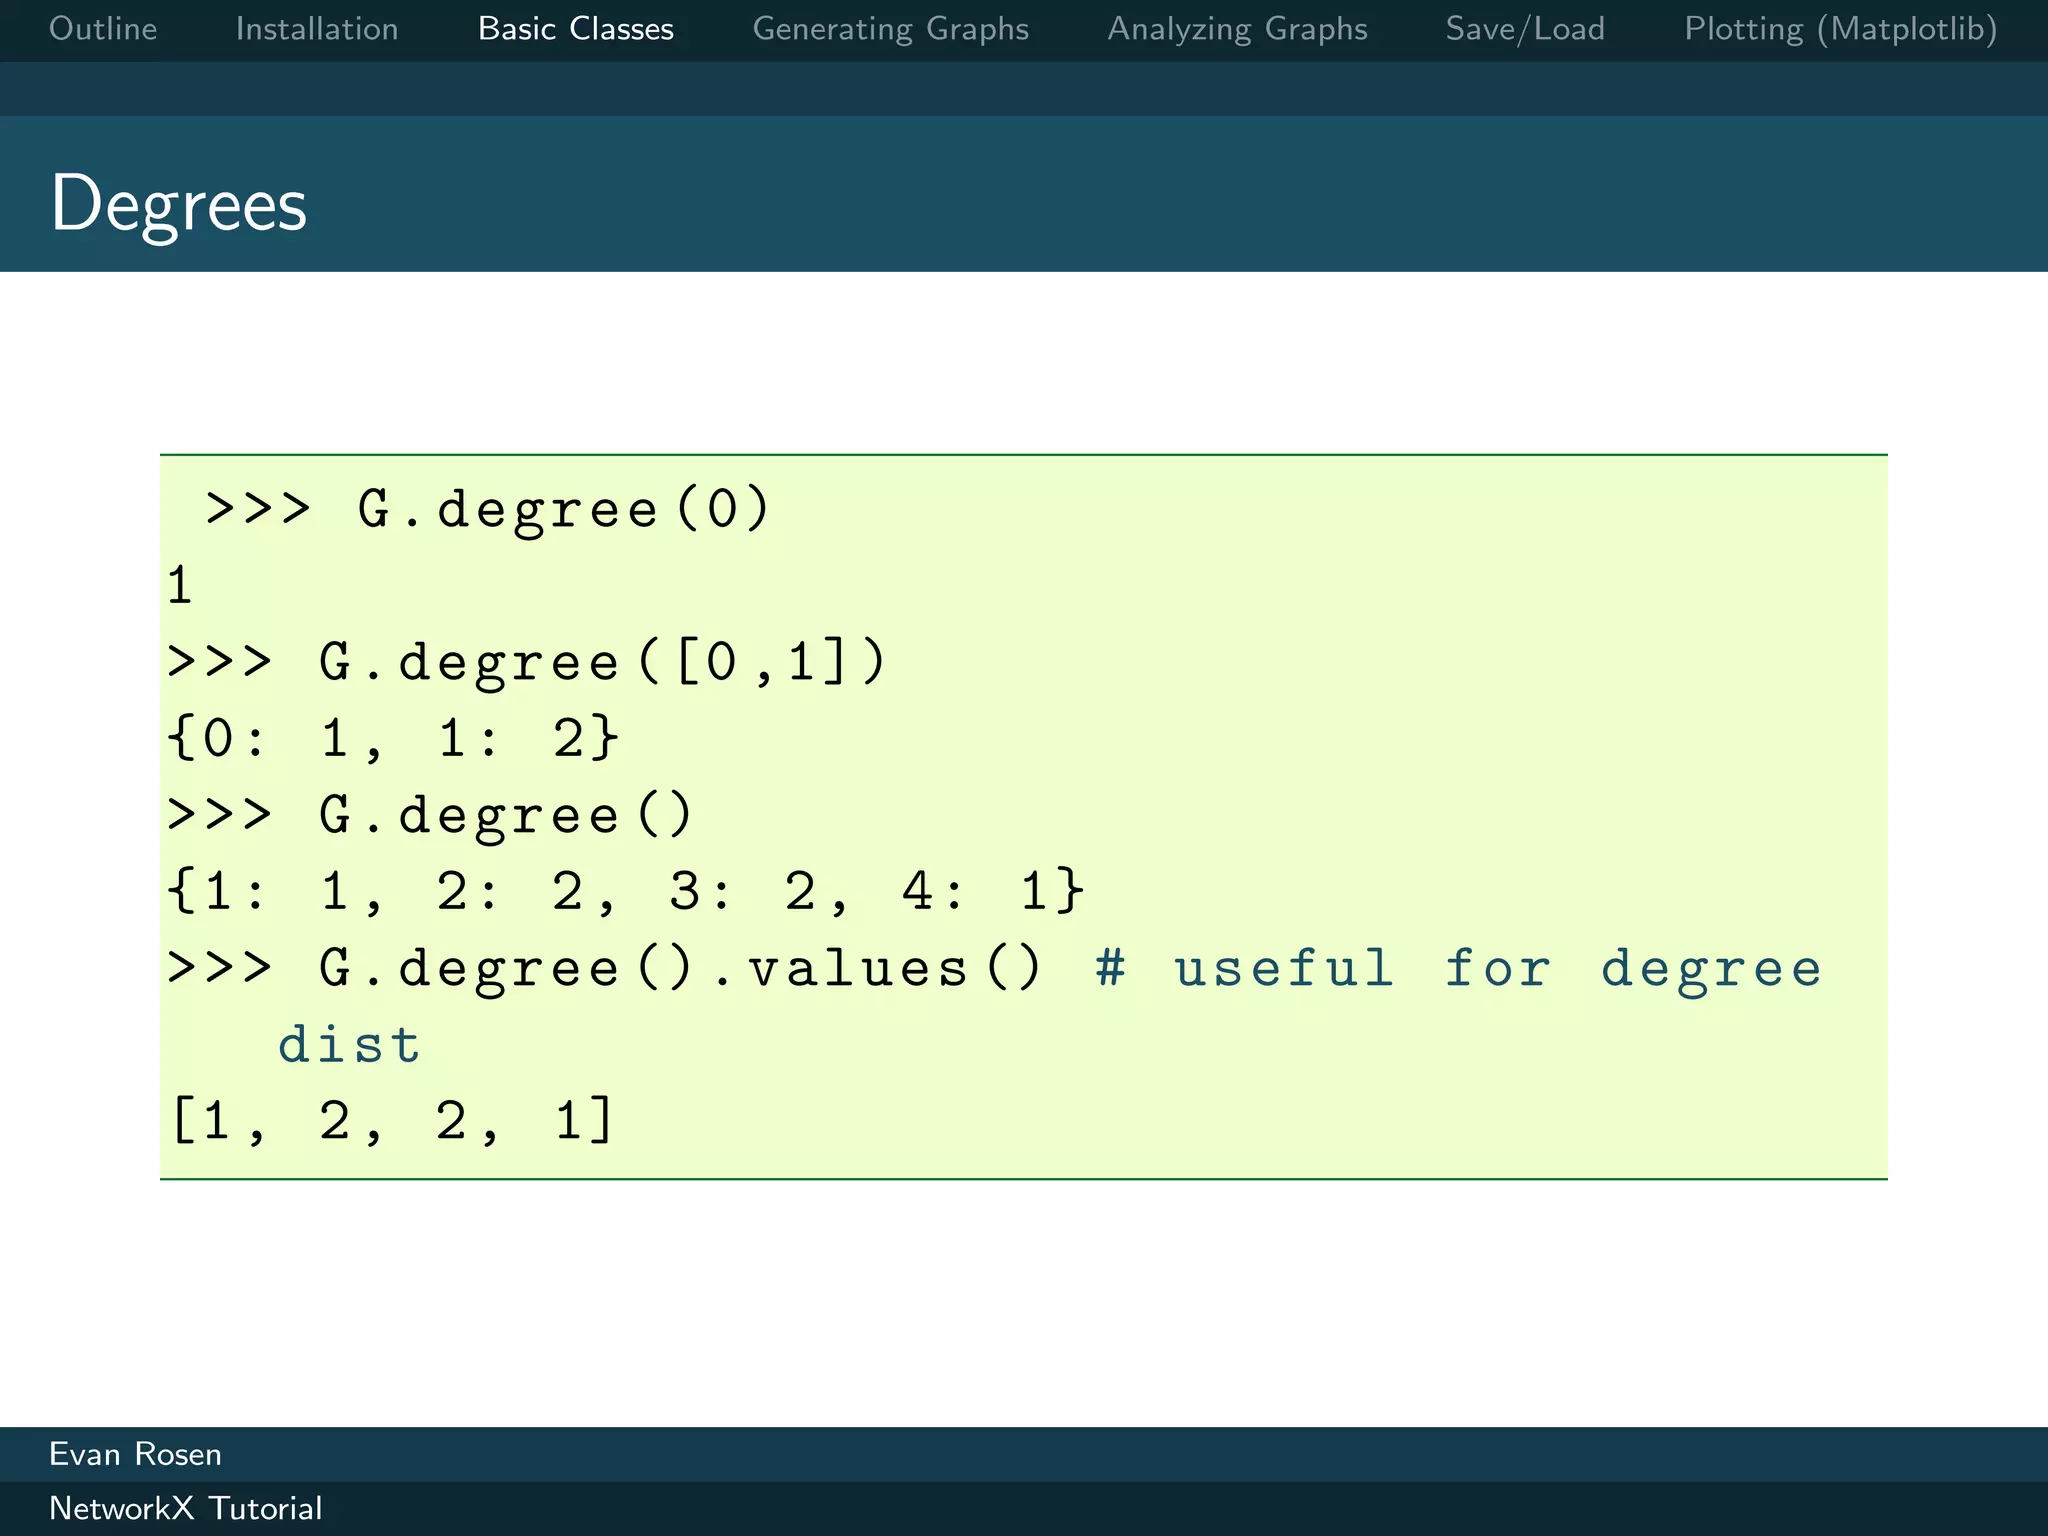The width and height of the screenshot is (2048, 1536).
Task: Click the author name Evan Rosen
Action: pyautogui.click(x=135, y=1454)
